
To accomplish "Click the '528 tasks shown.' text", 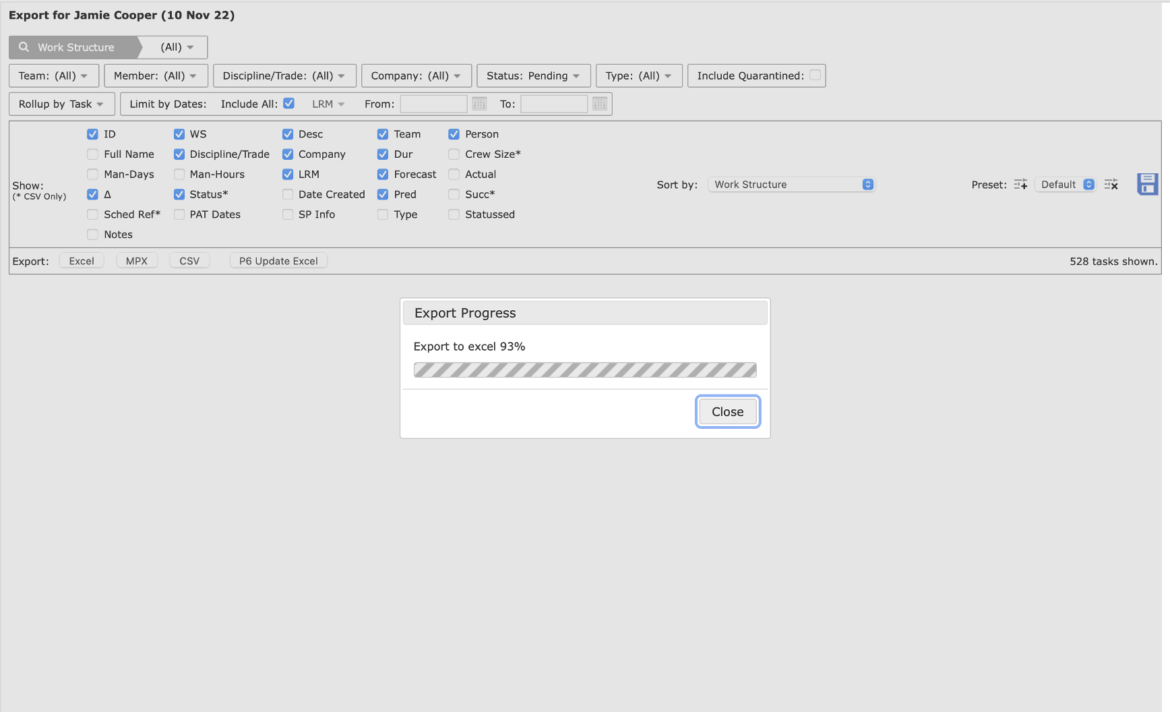I will click(x=1113, y=261).
